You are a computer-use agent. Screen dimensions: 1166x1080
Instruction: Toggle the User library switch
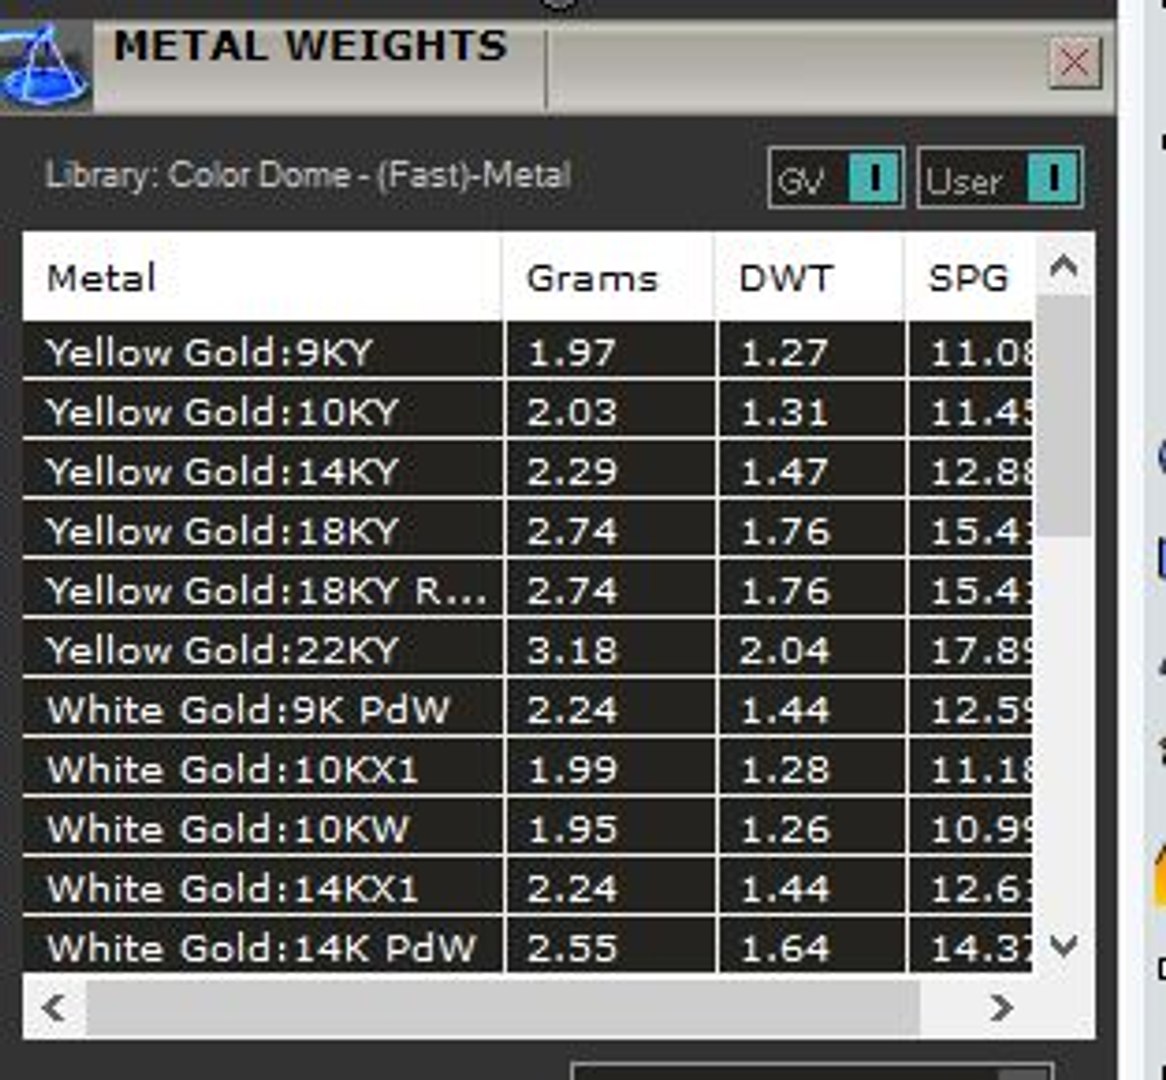tap(1000, 179)
